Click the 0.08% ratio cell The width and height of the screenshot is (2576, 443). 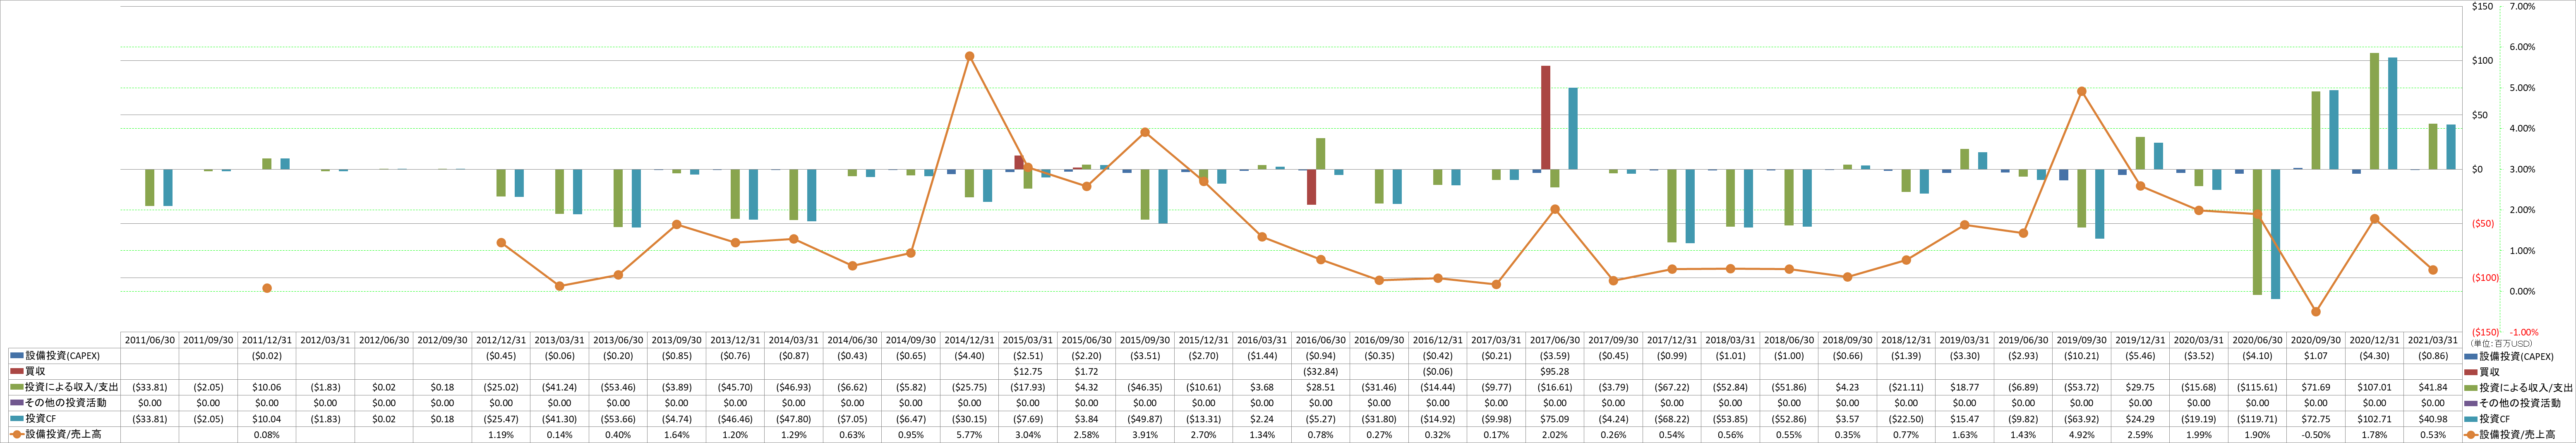click(x=267, y=435)
